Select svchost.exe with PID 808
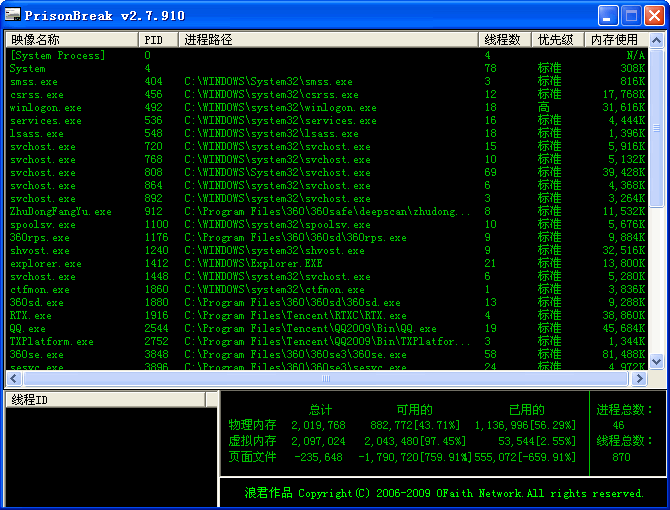 pos(327,173)
